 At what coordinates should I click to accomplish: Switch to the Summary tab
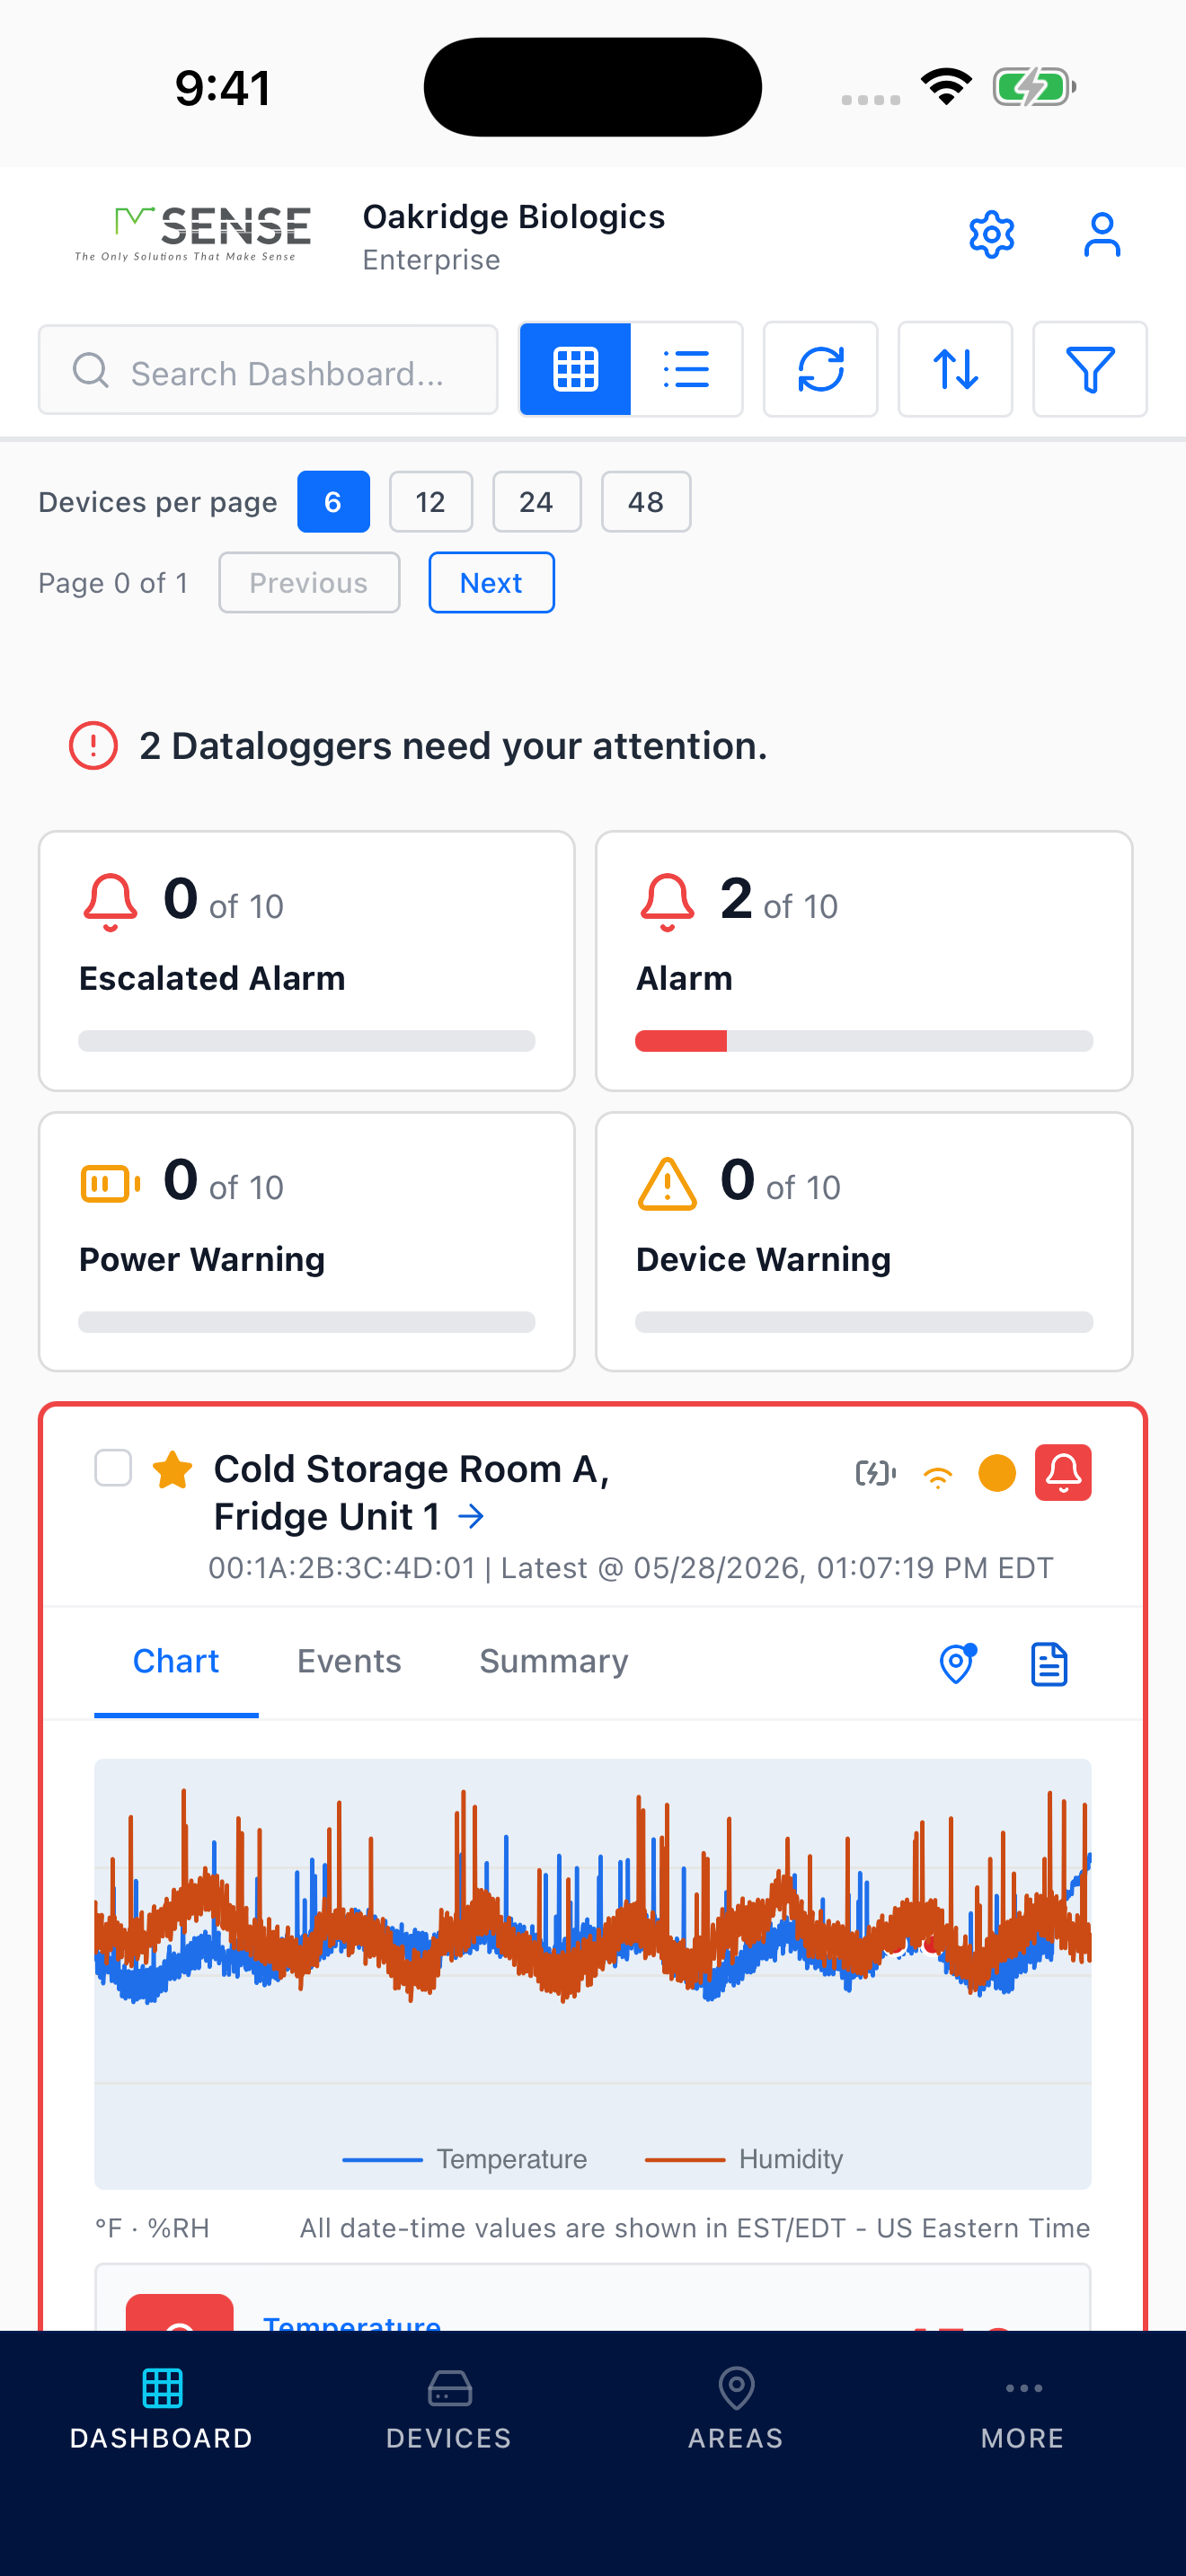coord(554,1661)
